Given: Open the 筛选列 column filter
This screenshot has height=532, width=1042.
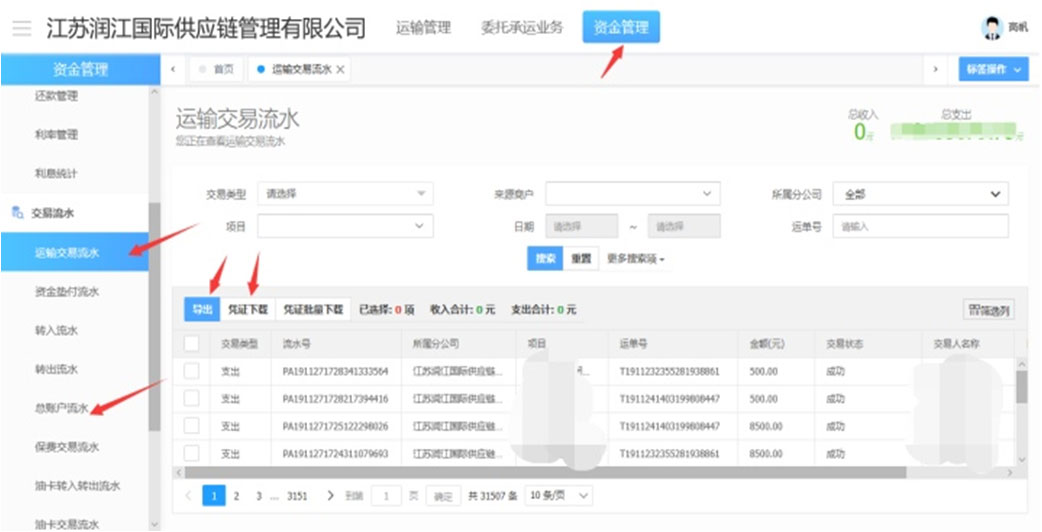Looking at the screenshot, I should point(987,310).
